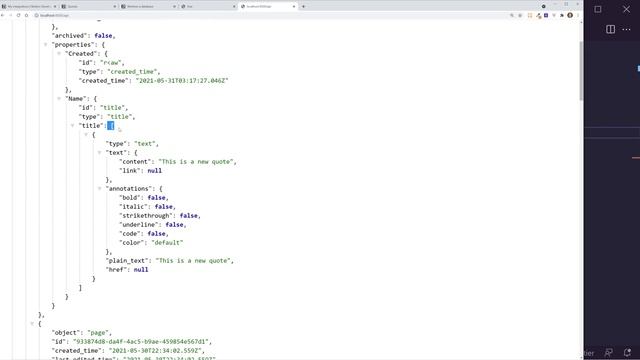Click the "created_time" type value
This screenshot has height=360, width=640.
[132, 71]
